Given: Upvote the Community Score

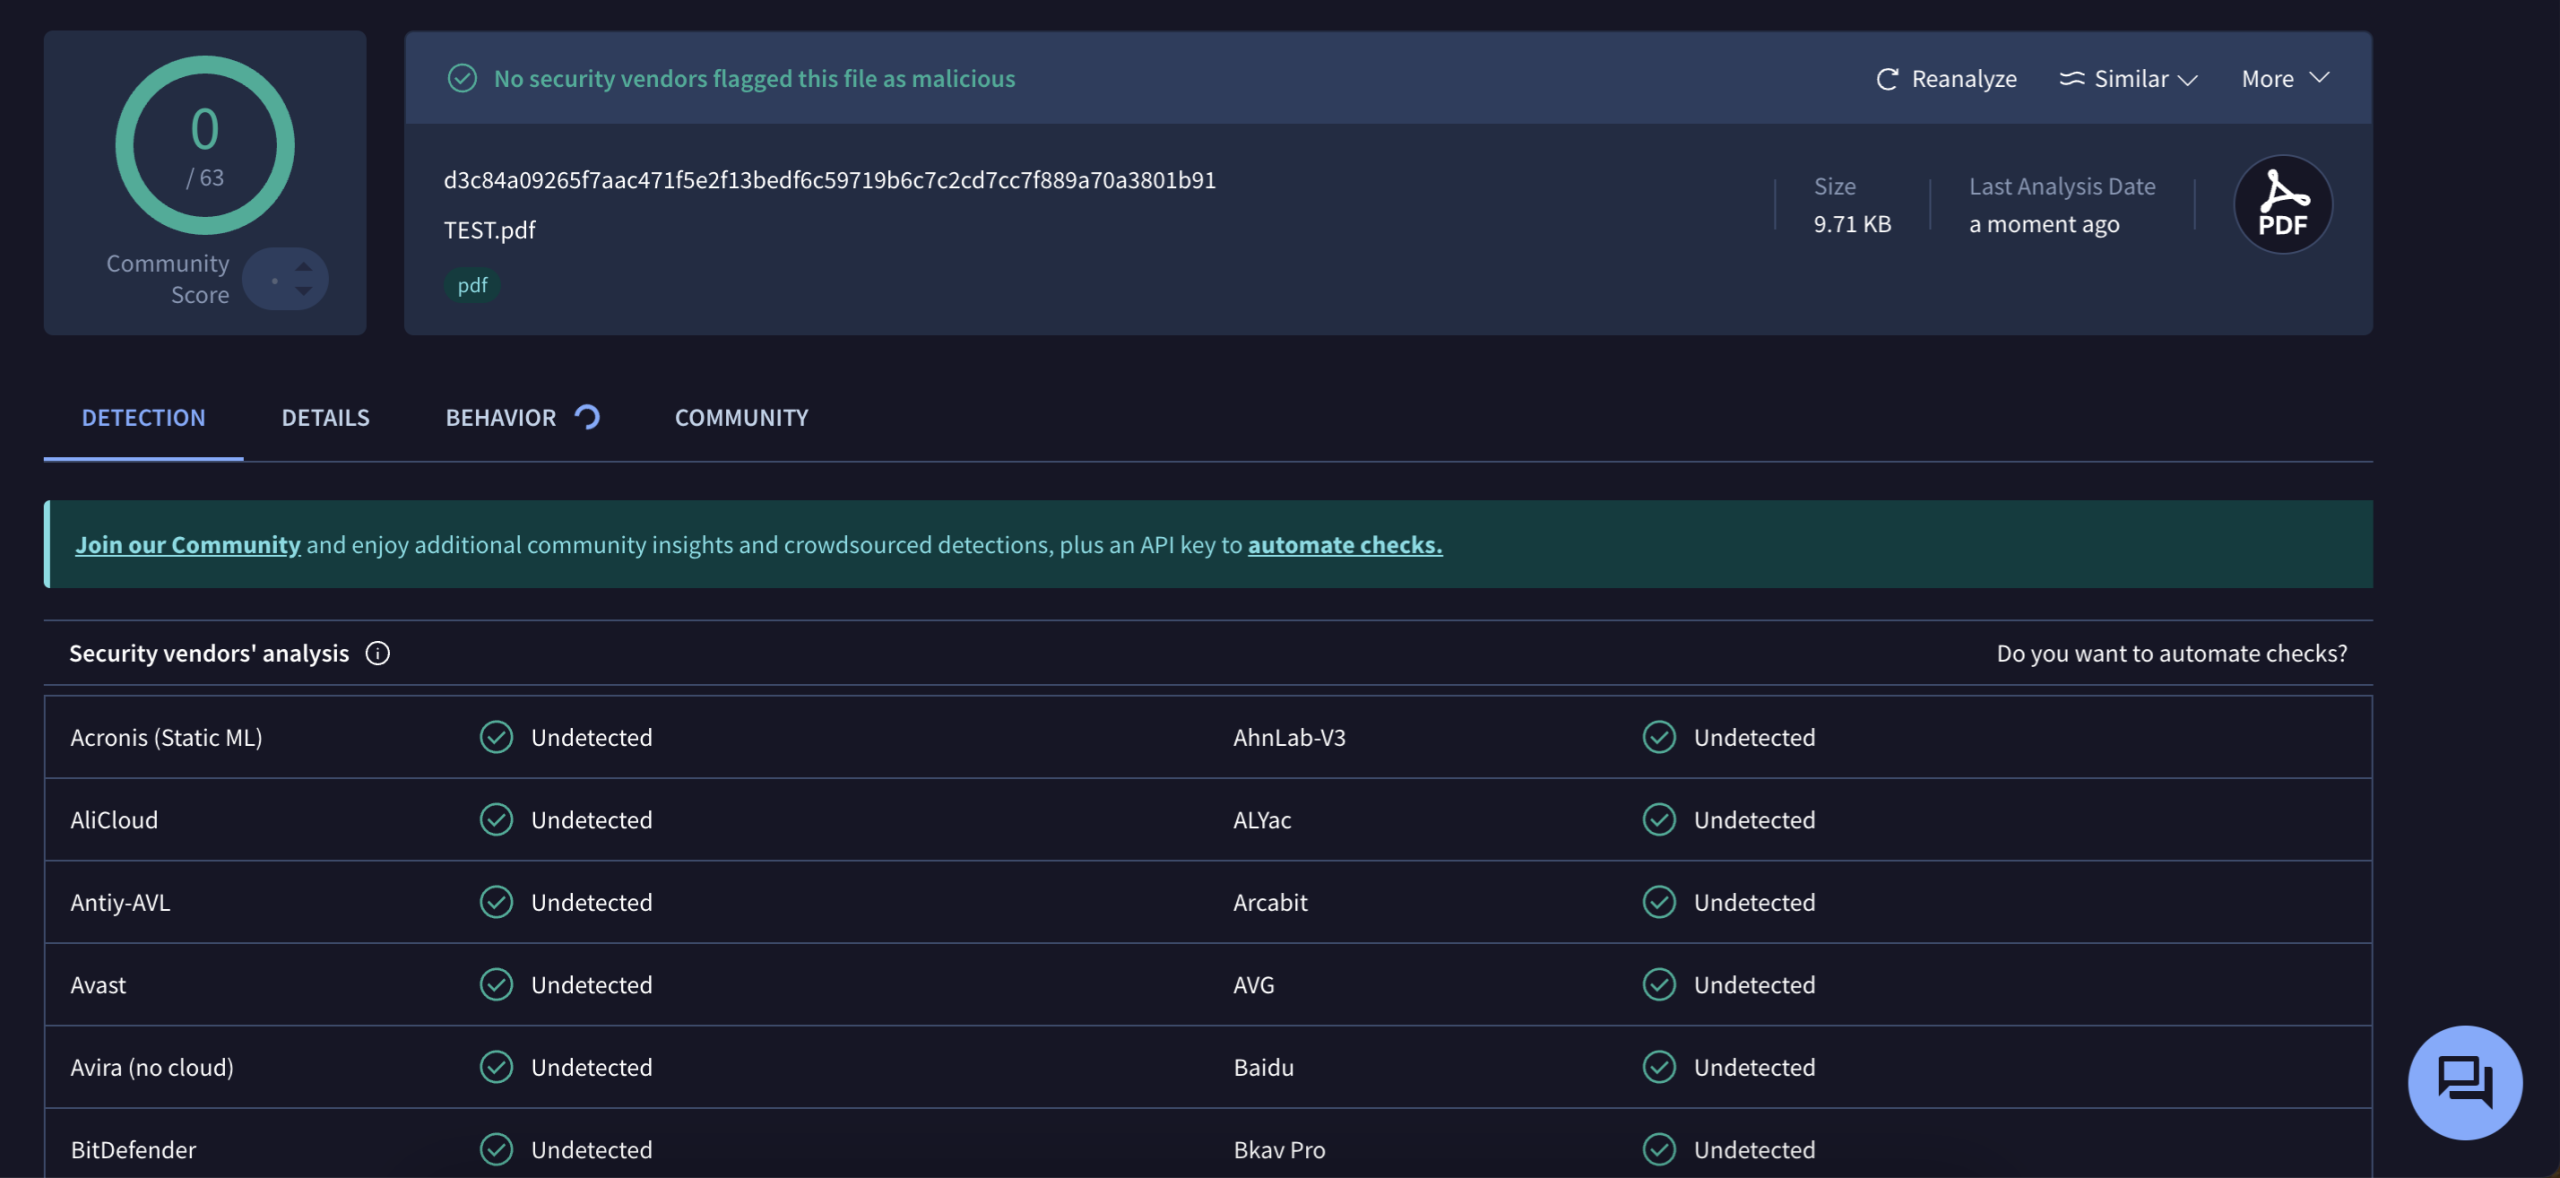Looking at the screenshot, I should [303, 266].
